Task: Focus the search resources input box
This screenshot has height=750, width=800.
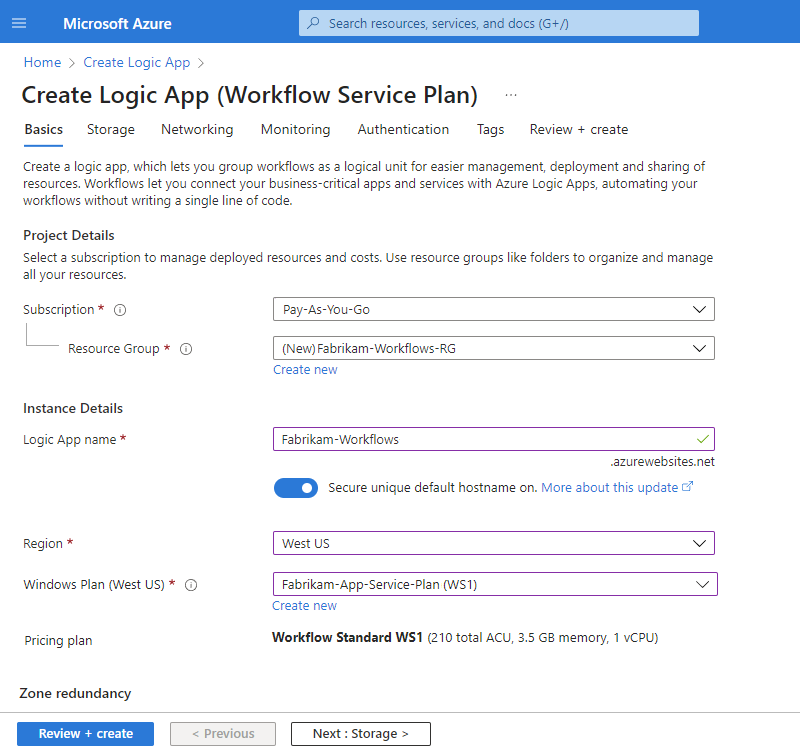Action: [x=498, y=23]
